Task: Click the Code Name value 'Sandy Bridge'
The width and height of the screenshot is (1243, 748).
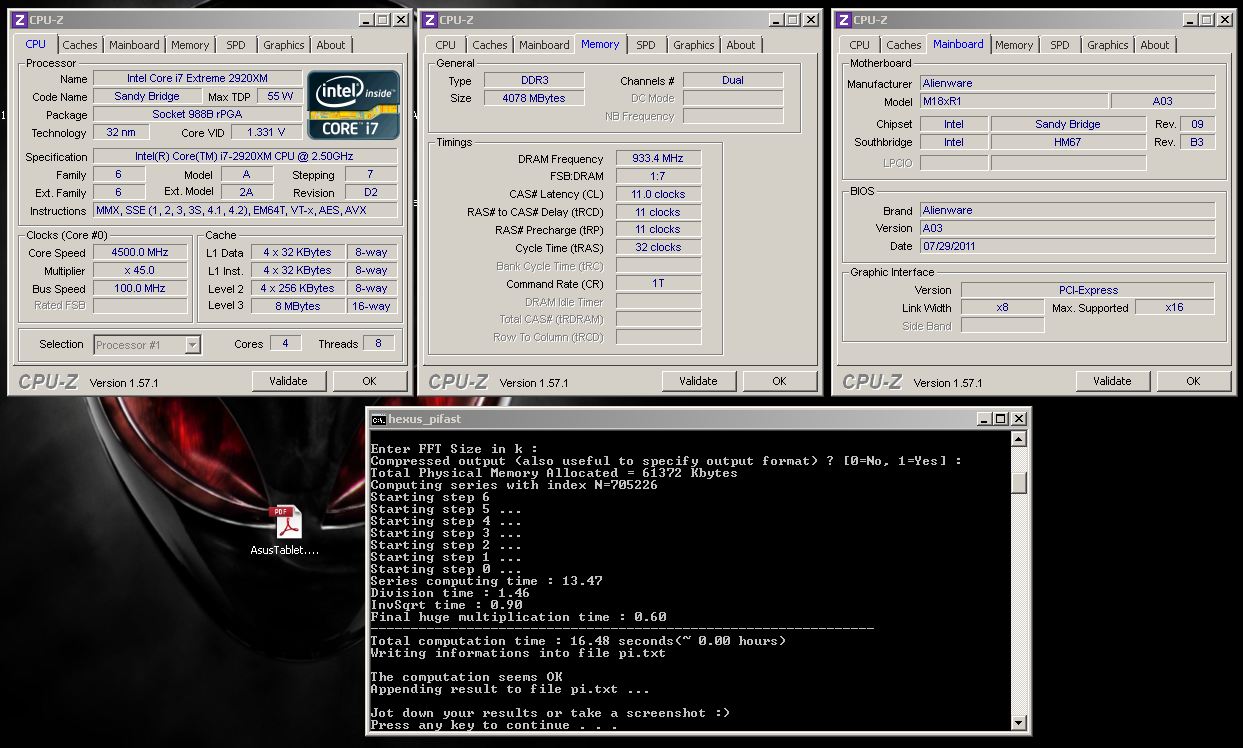Action: pos(147,97)
